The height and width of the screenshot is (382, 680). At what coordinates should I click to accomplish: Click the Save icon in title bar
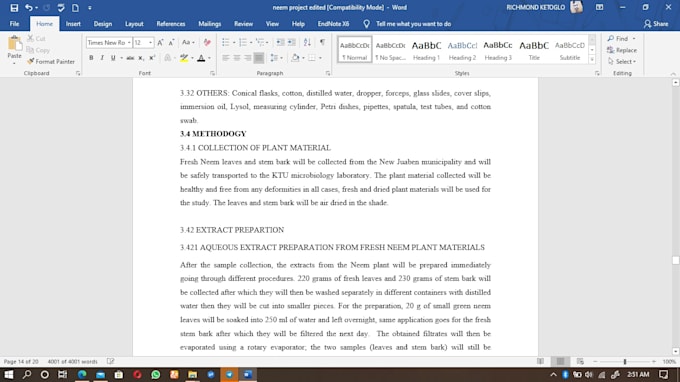click(x=14, y=8)
